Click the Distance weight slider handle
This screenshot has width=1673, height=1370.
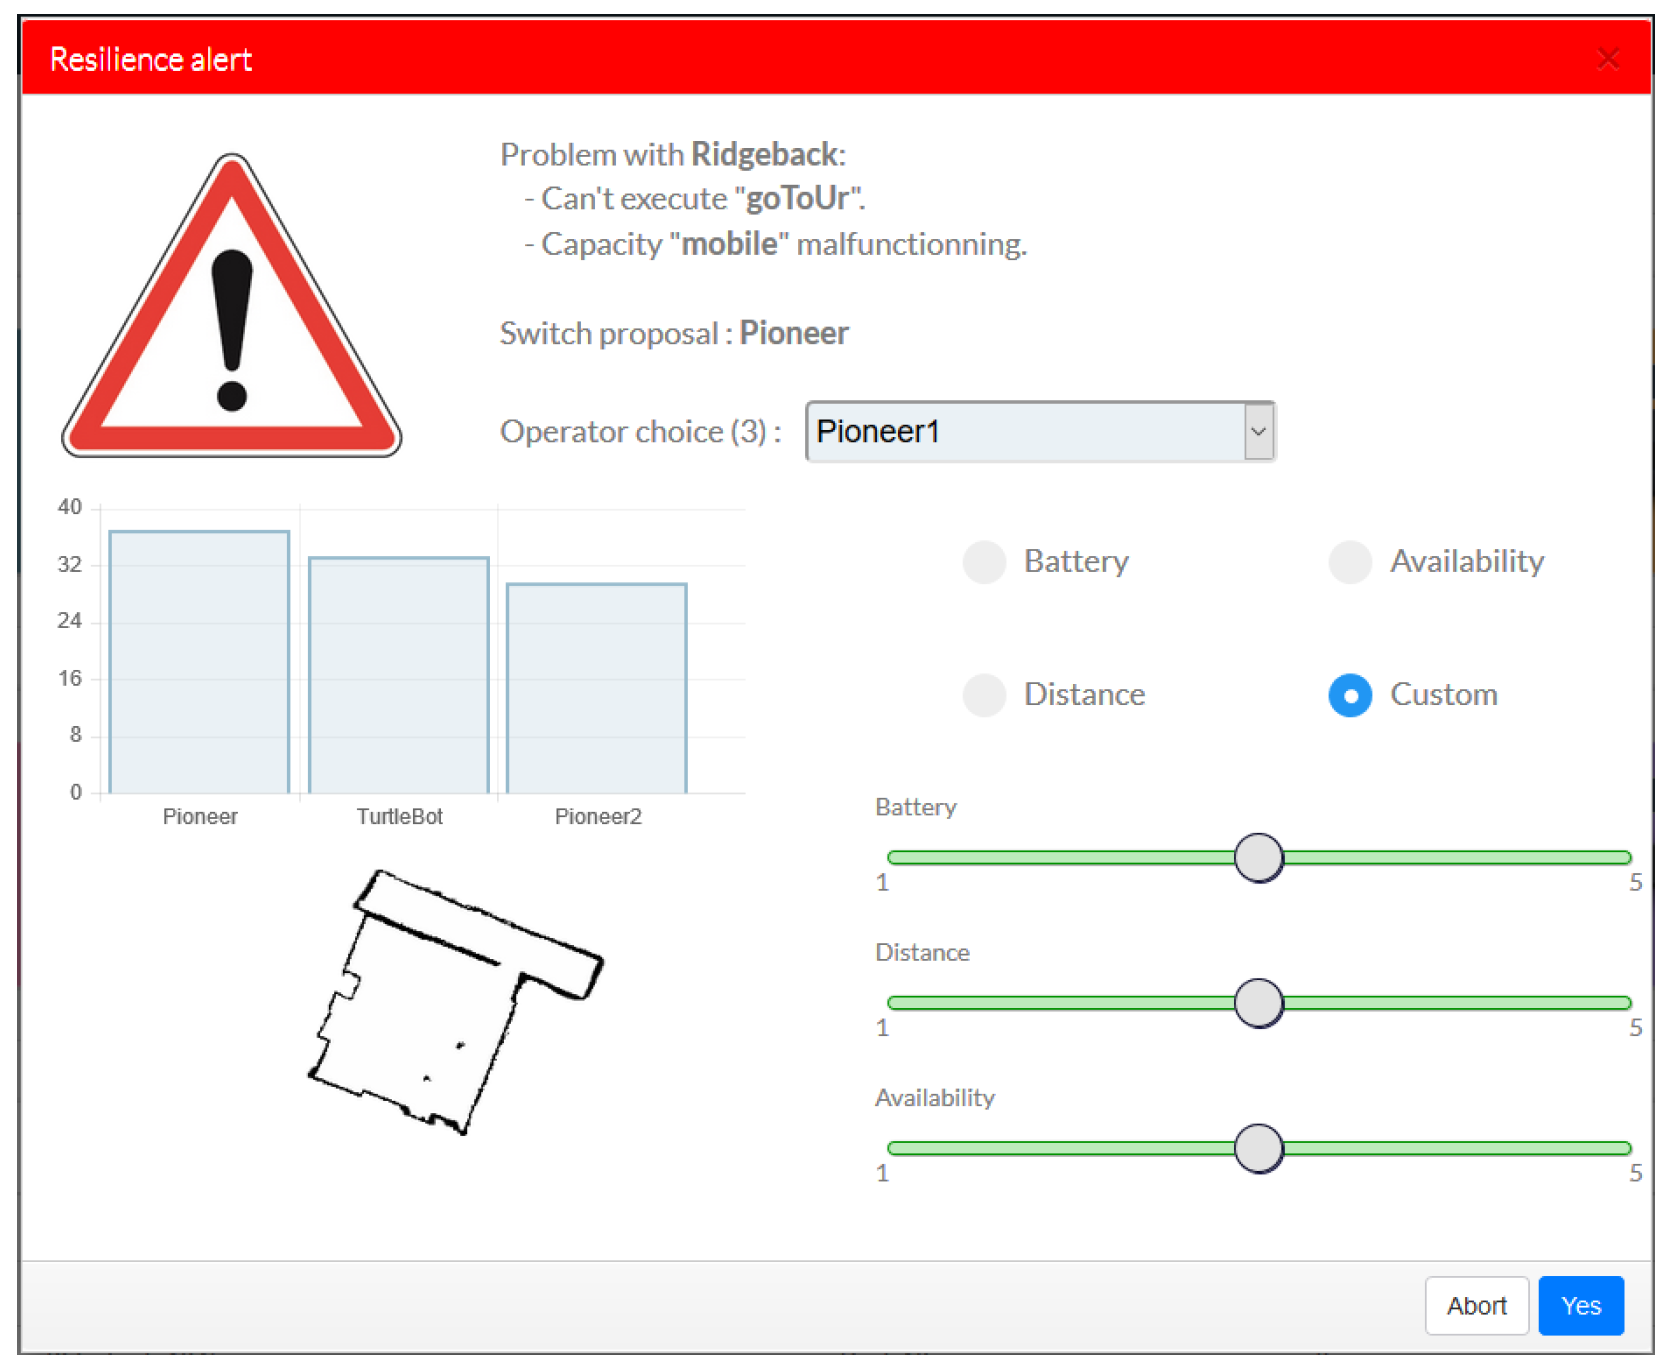point(1258,1003)
